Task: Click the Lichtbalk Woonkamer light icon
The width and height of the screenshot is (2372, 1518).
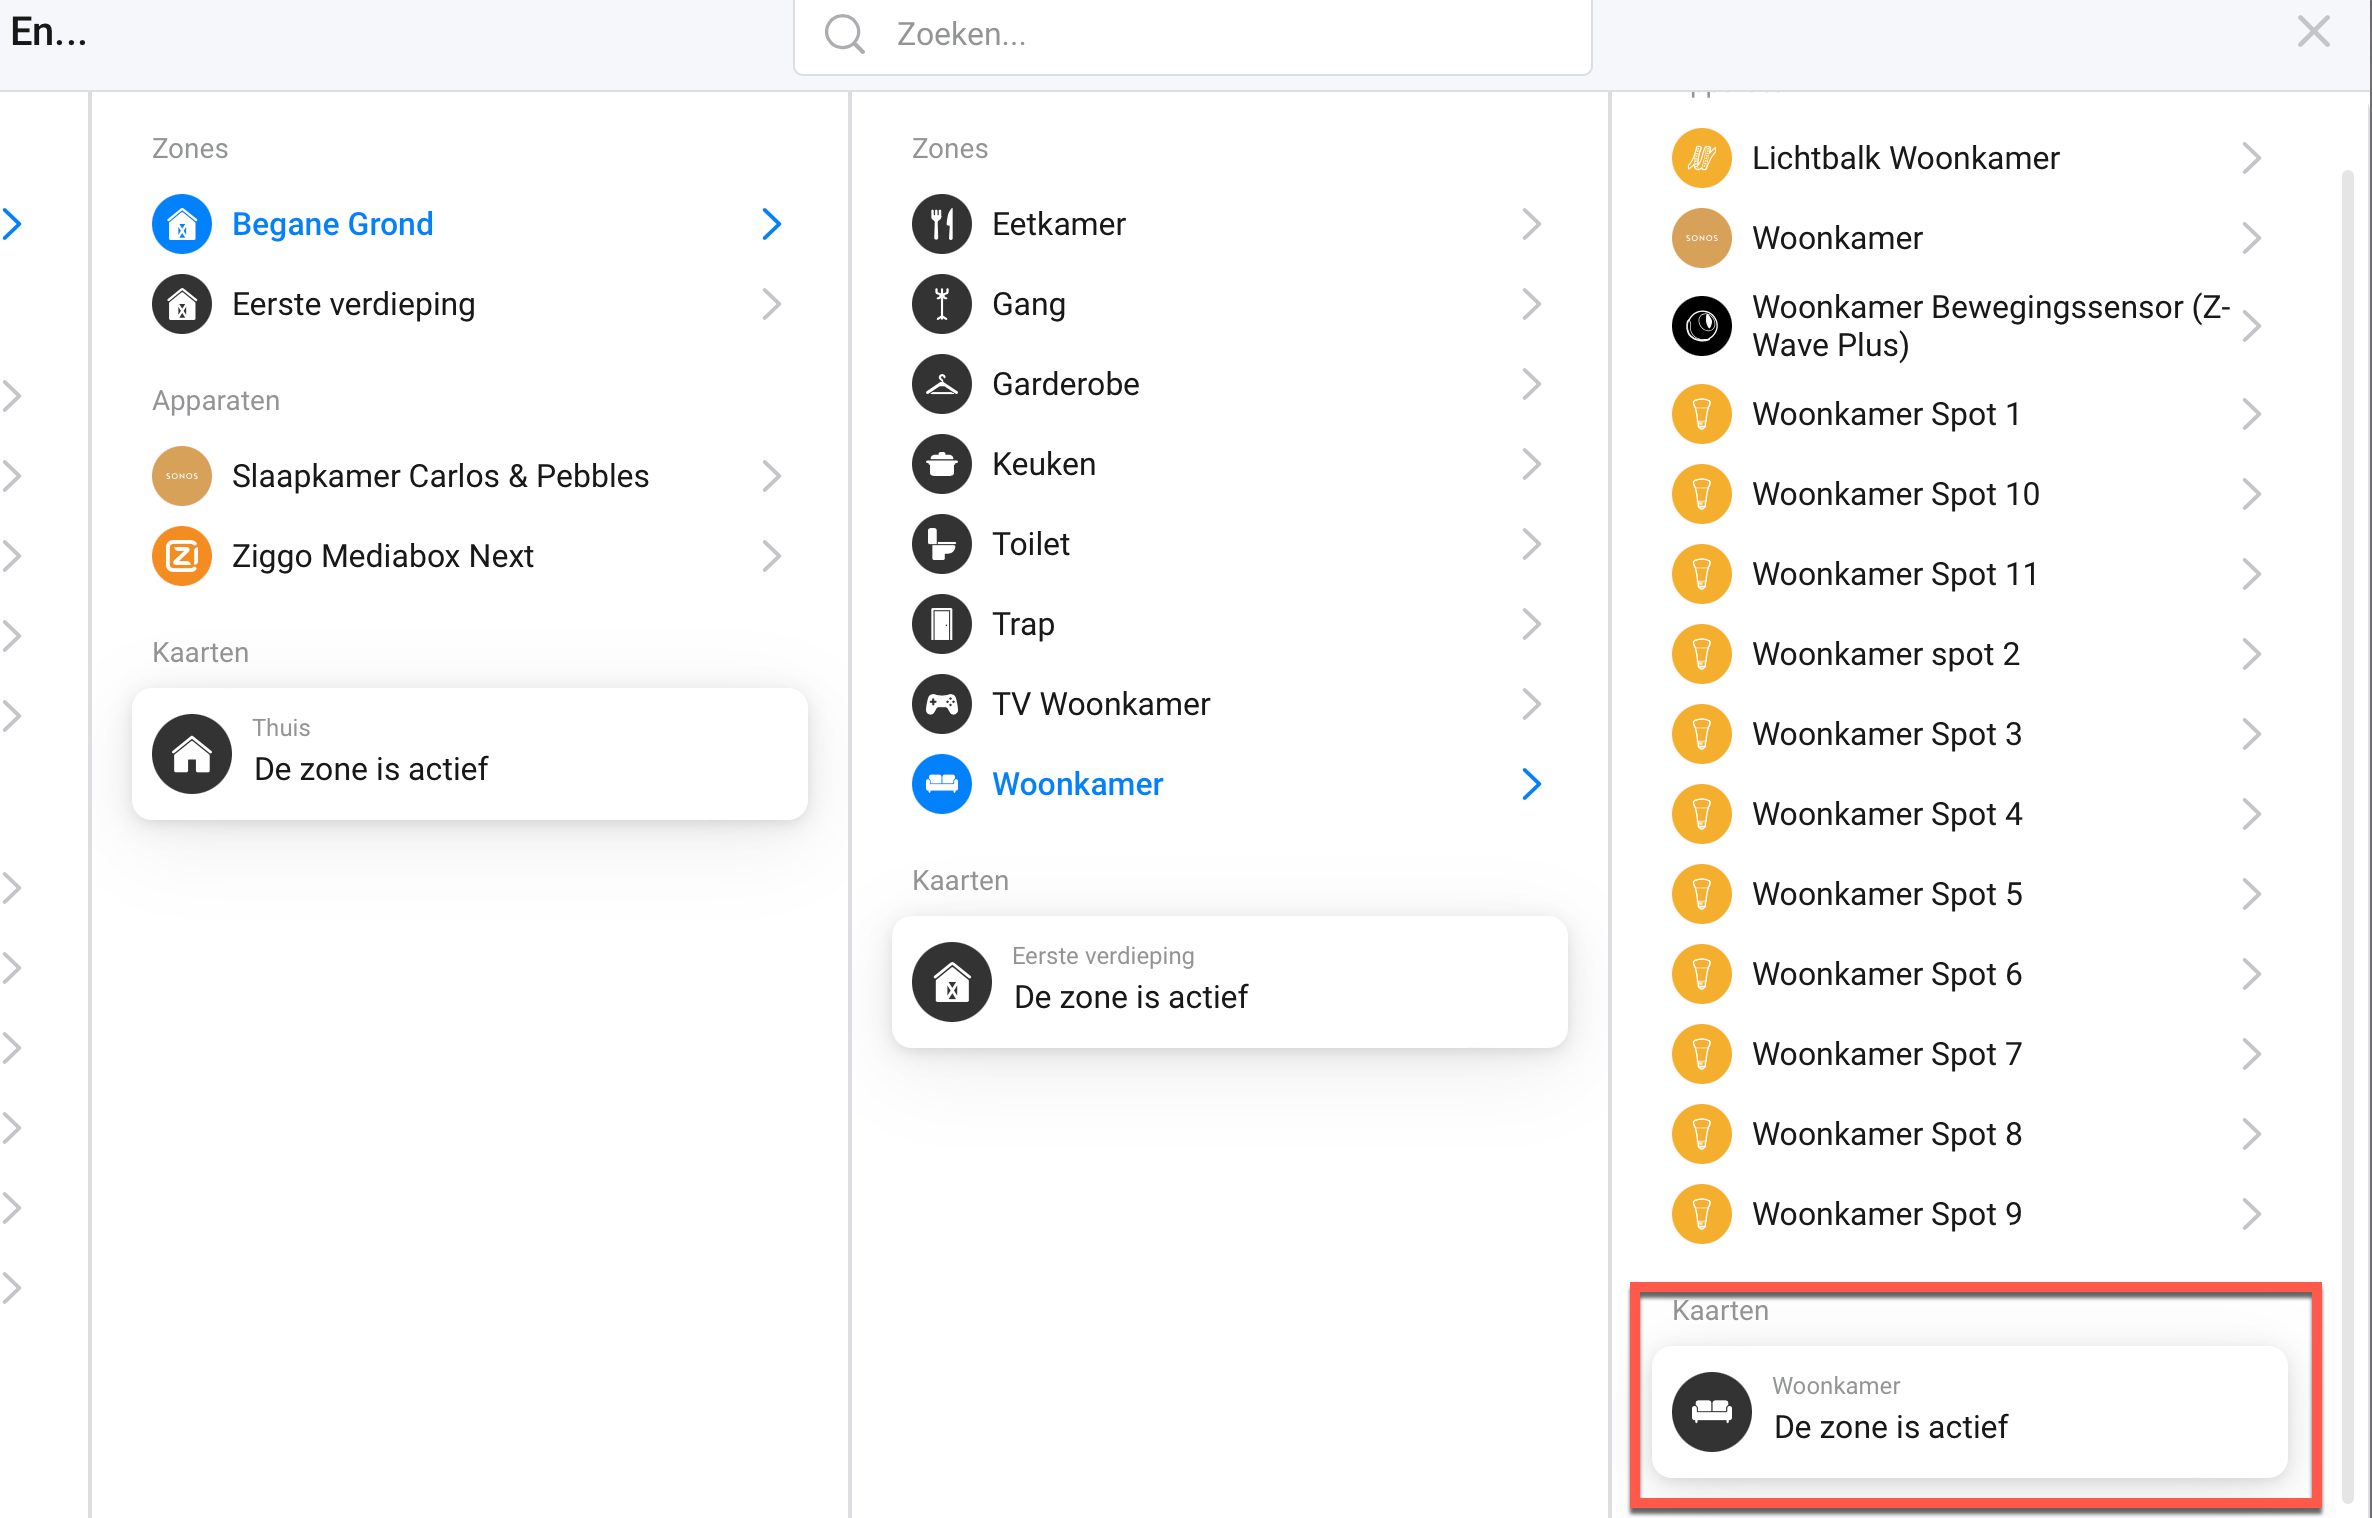Action: pos(1701,158)
